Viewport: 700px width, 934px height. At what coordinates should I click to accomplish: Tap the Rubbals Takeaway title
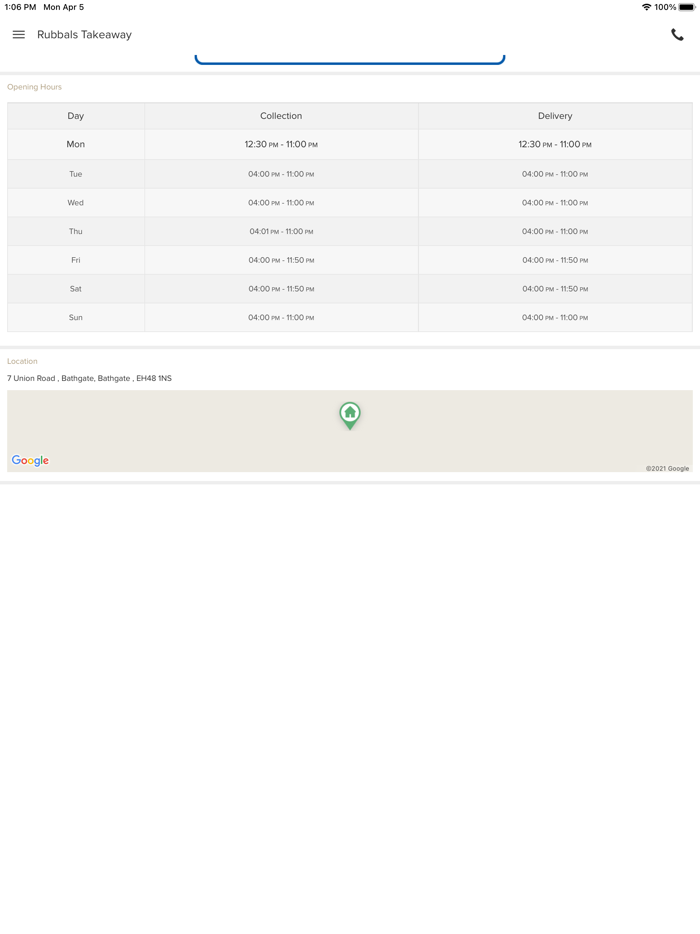click(84, 35)
